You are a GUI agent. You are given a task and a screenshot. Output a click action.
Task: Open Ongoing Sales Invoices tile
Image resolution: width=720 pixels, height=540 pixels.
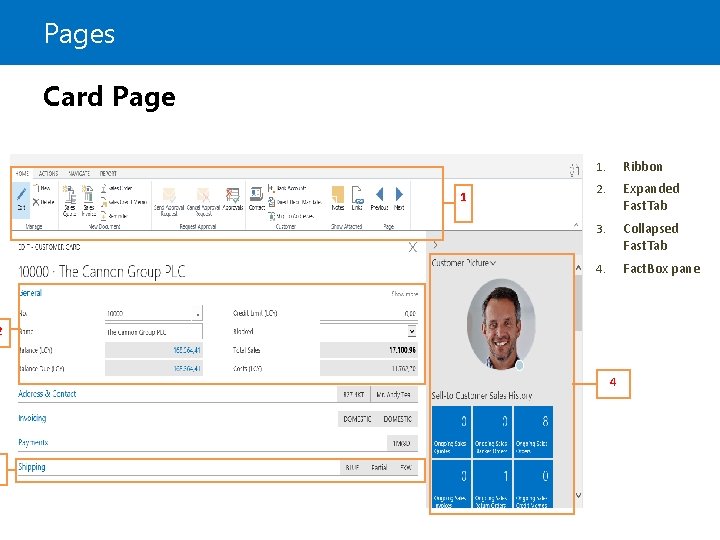click(x=451, y=484)
